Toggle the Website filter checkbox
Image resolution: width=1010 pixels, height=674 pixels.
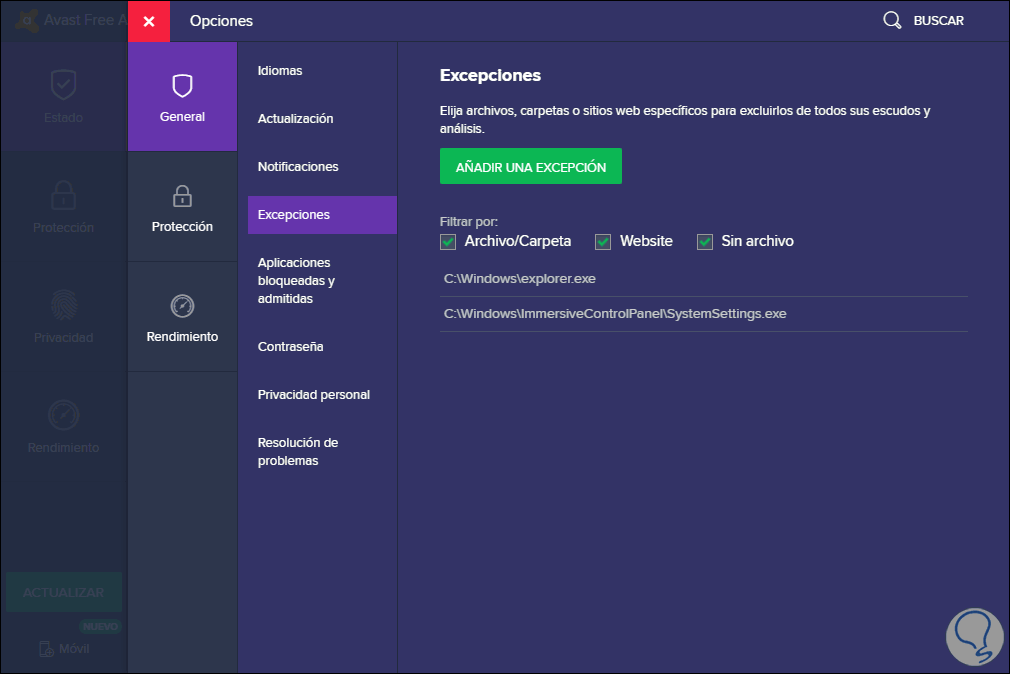pyautogui.click(x=603, y=241)
